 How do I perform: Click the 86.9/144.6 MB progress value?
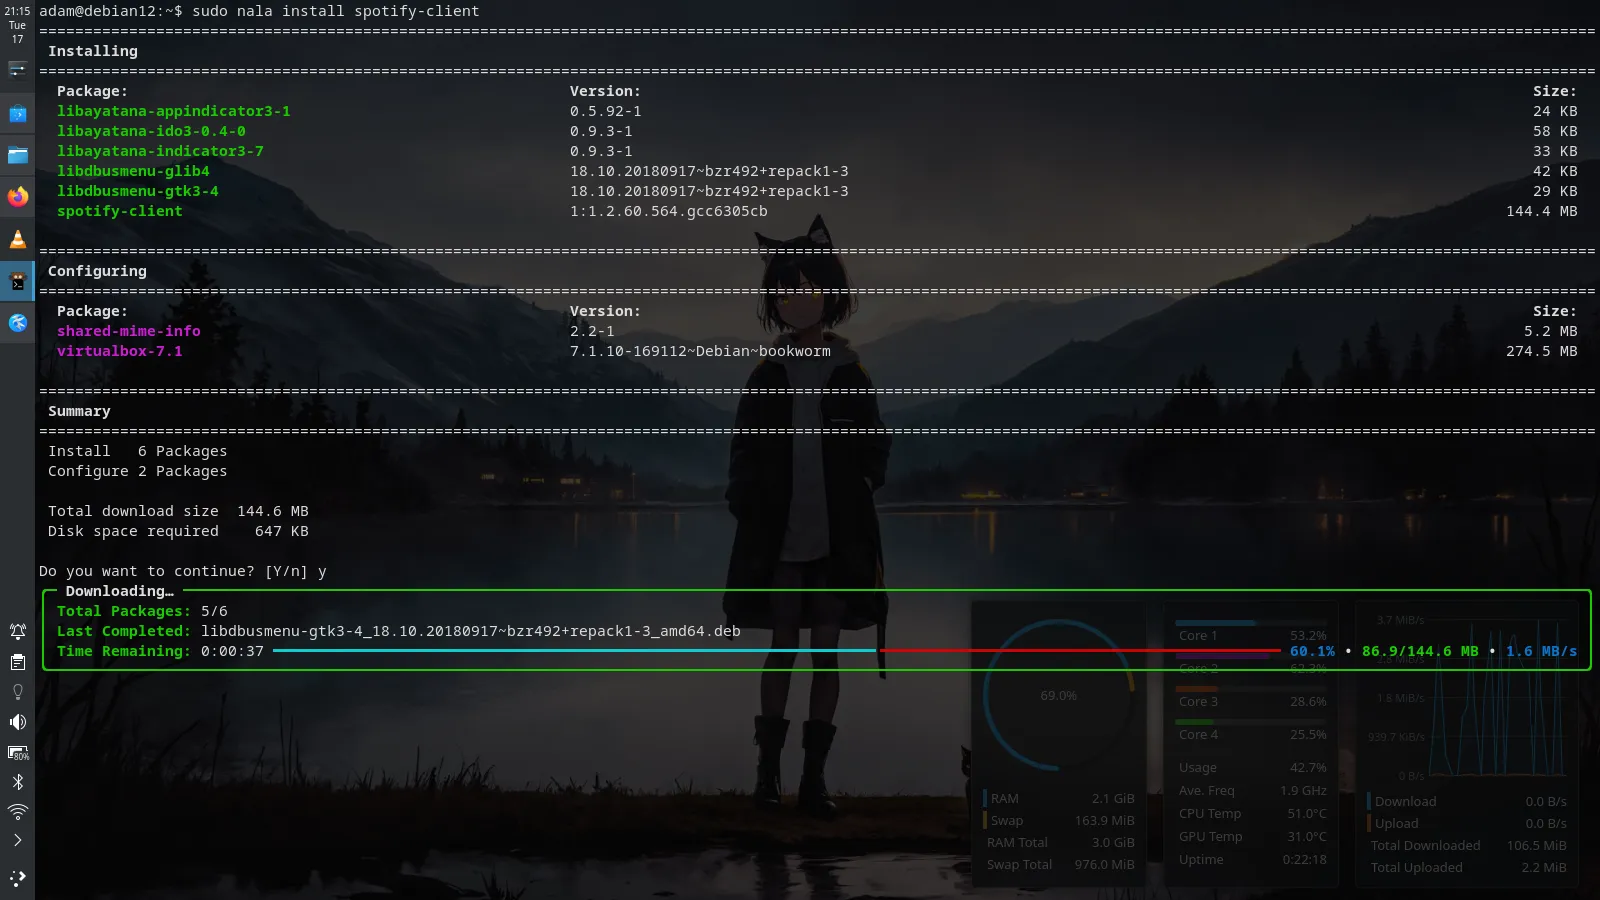1420,651
